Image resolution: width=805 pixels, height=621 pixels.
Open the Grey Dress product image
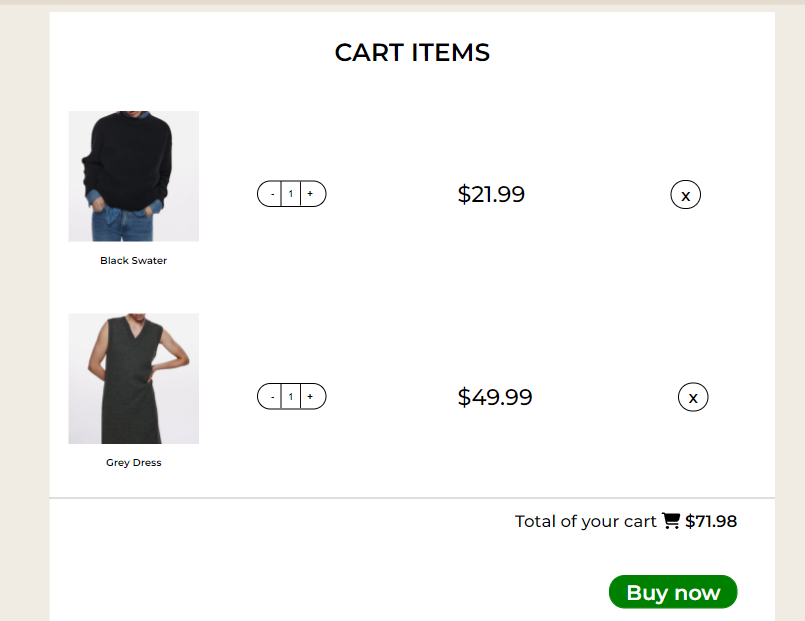click(x=133, y=378)
